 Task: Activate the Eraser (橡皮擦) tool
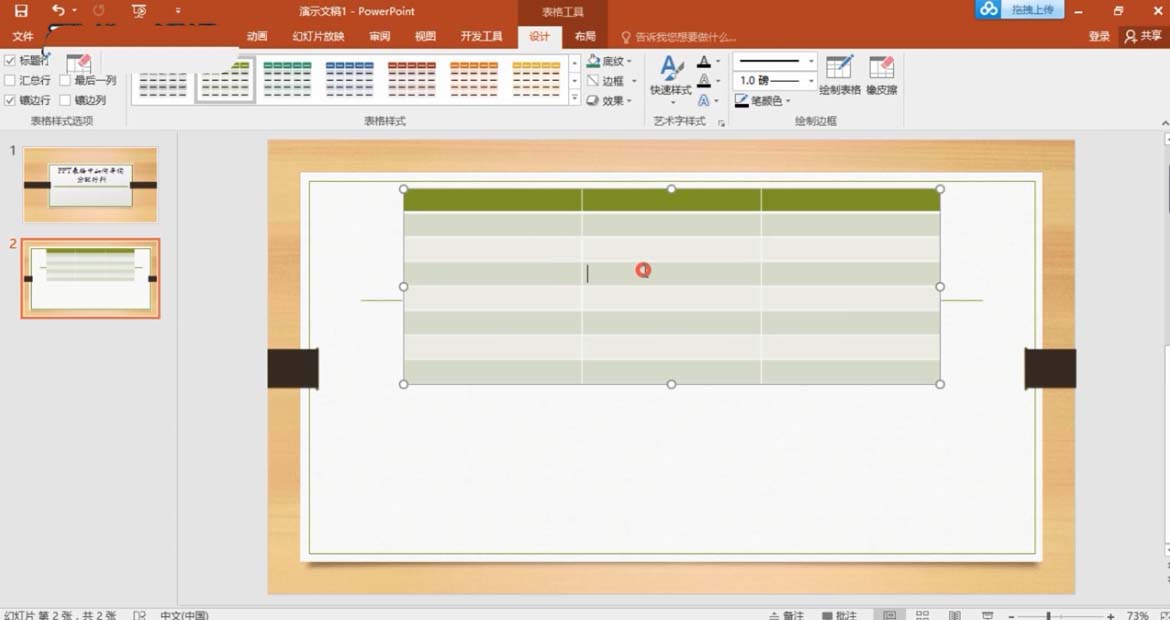point(881,75)
